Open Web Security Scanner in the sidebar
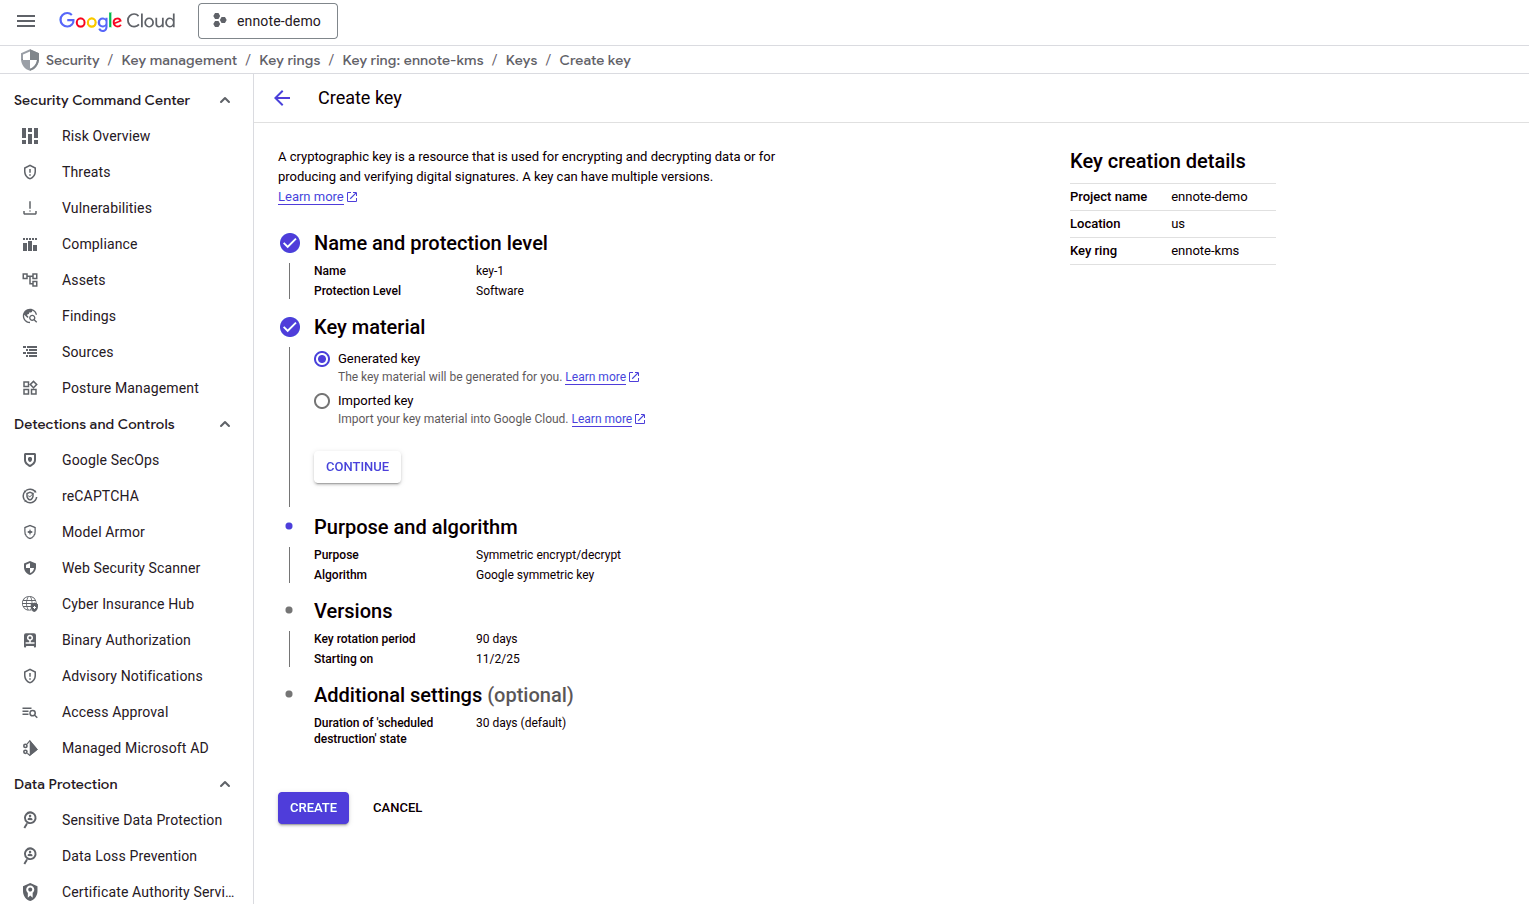The image size is (1529, 904). click(131, 568)
